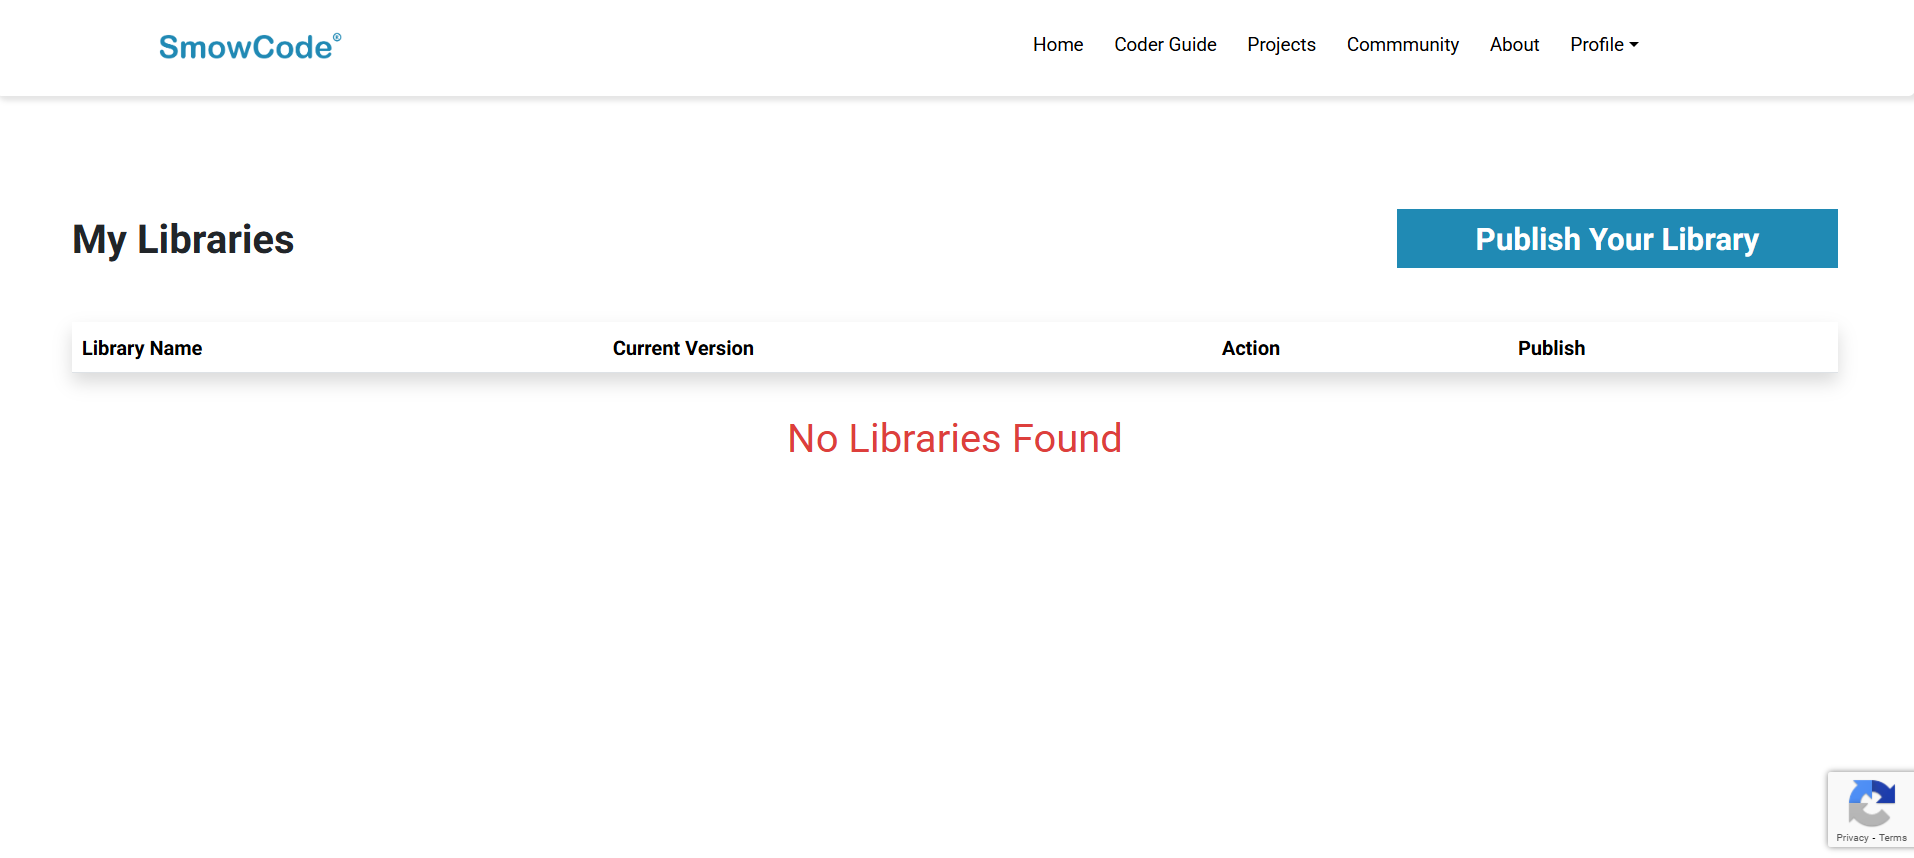
Task: Select the Publish column header
Action: tap(1551, 348)
